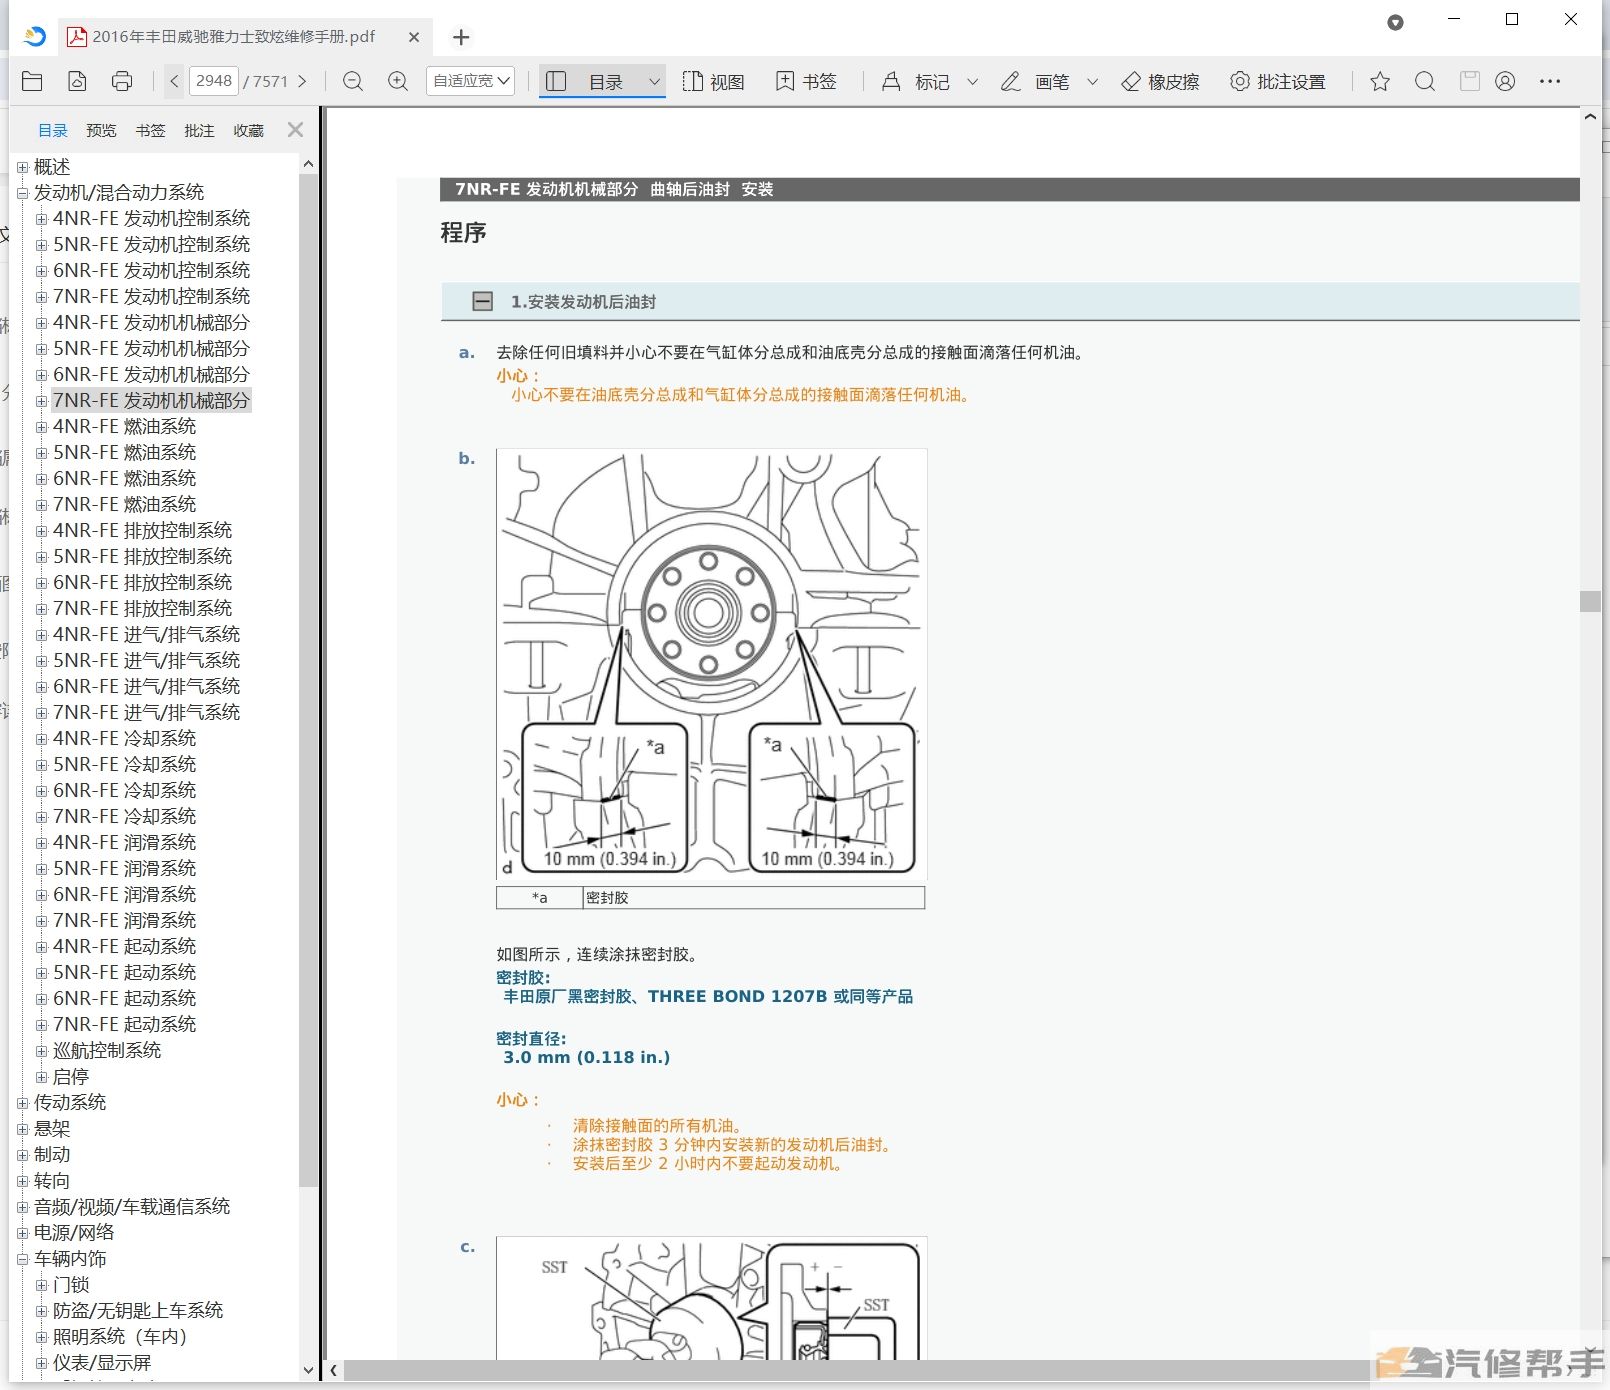Open the dropdown shield icon in title bar
Screen dimensions: 1610x1390
(1395, 22)
